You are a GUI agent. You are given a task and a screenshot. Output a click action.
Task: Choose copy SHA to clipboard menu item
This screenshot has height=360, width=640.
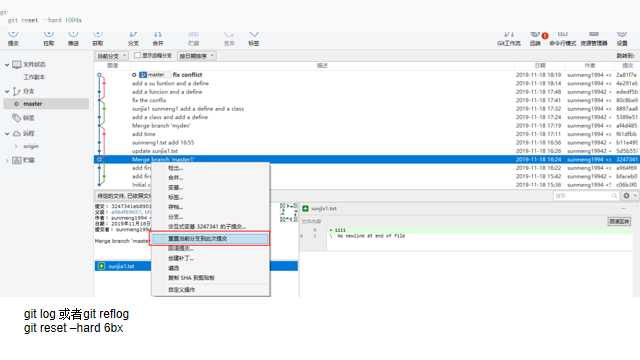click(x=210, y=278)
